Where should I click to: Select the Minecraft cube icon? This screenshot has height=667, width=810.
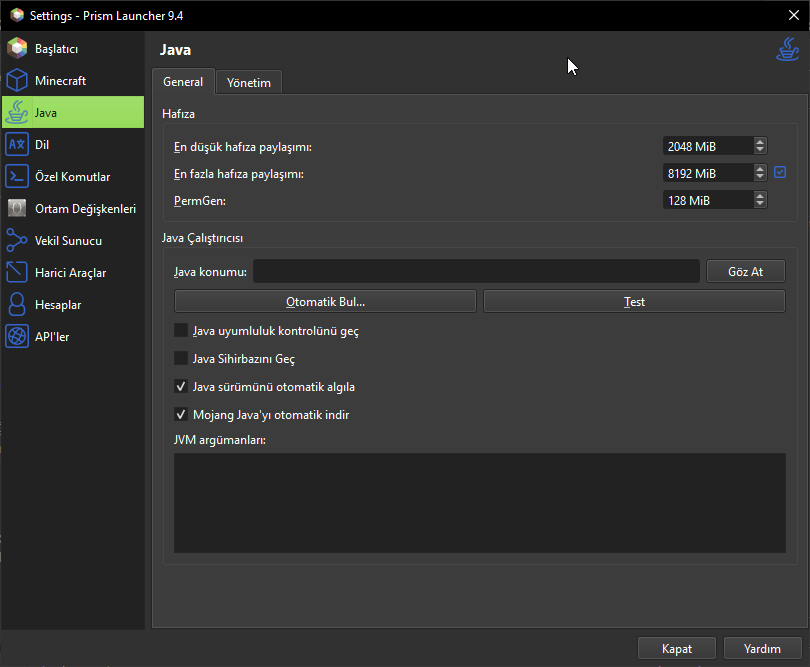tap(17, 81)
